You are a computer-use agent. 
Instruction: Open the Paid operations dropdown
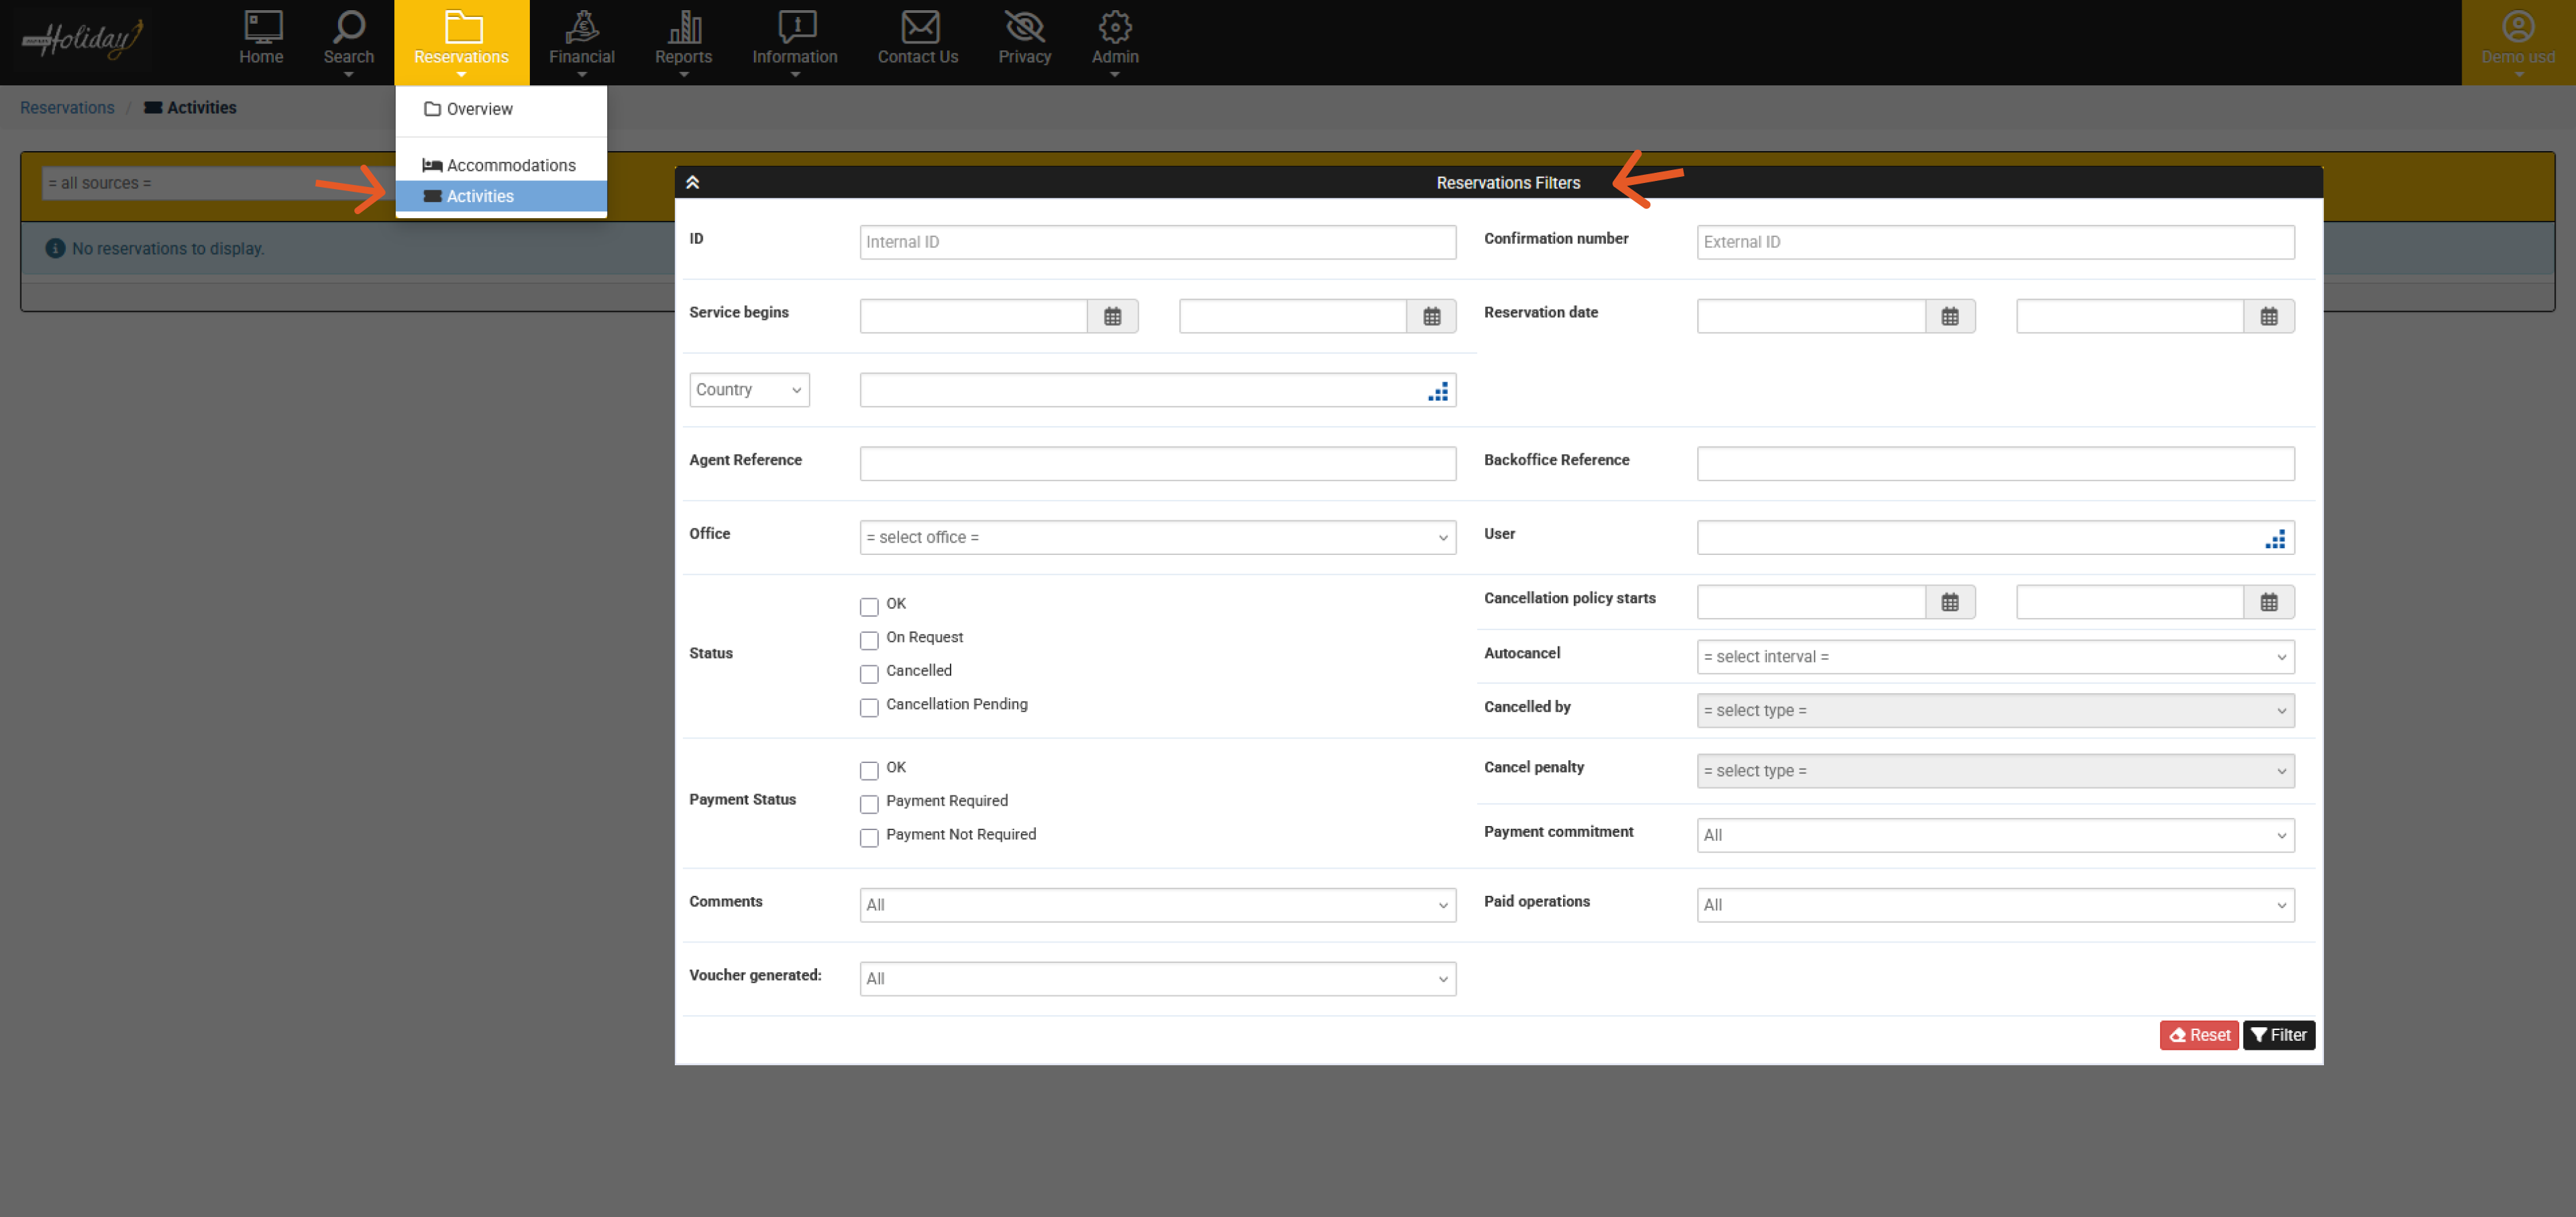1995,906
